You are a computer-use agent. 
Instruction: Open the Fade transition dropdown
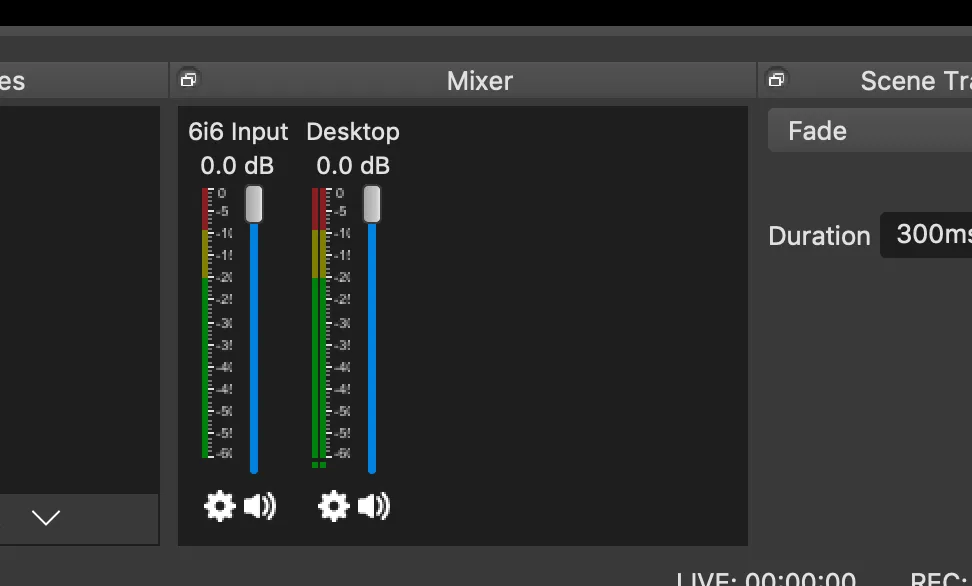868,131
